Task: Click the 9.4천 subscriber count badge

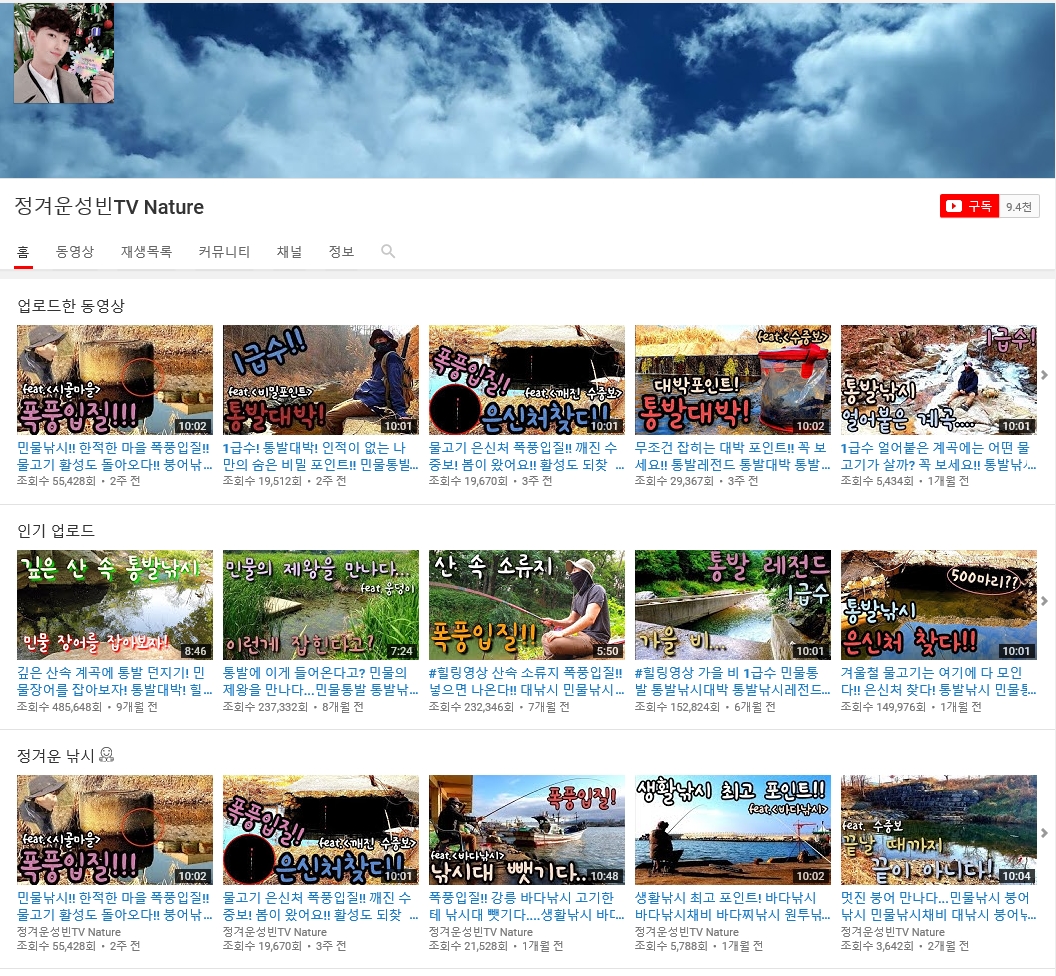Action: tap(1020, 206)
